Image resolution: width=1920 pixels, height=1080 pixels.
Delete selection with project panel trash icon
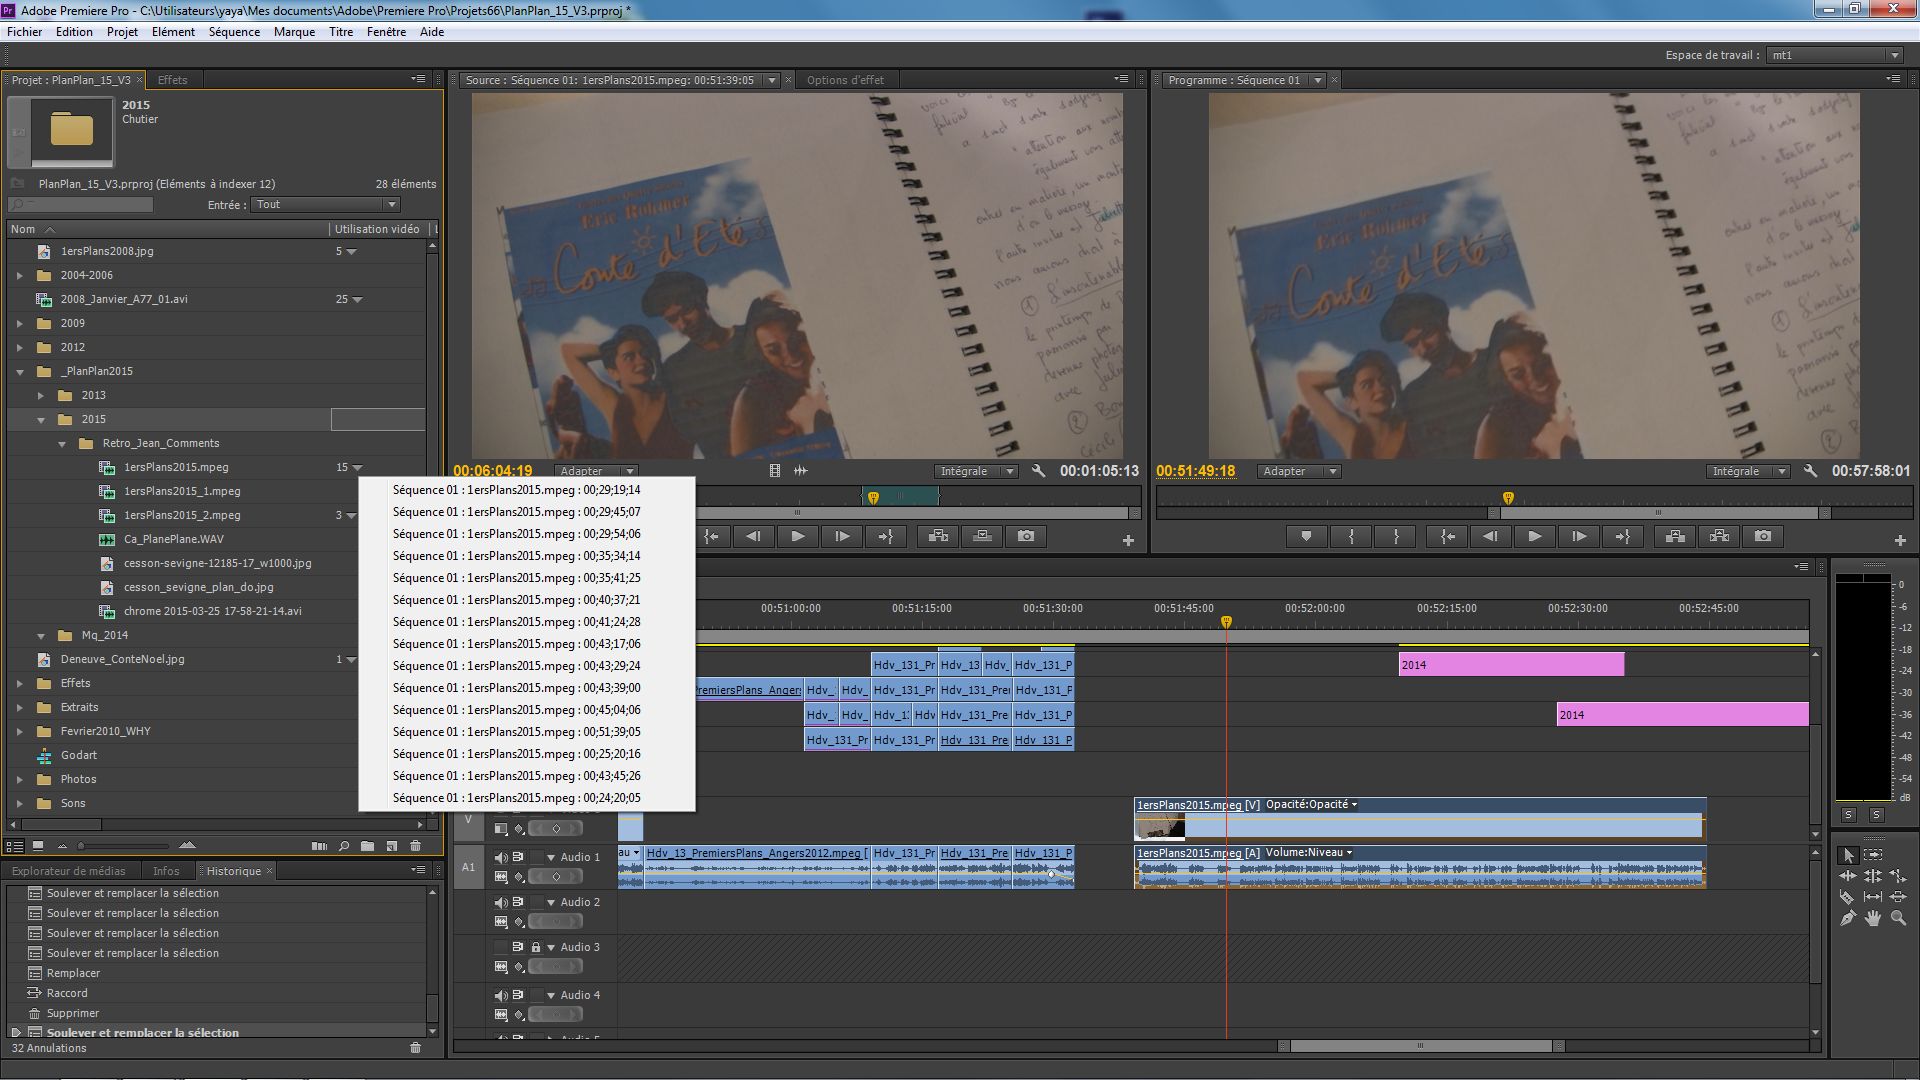[416, 846]
